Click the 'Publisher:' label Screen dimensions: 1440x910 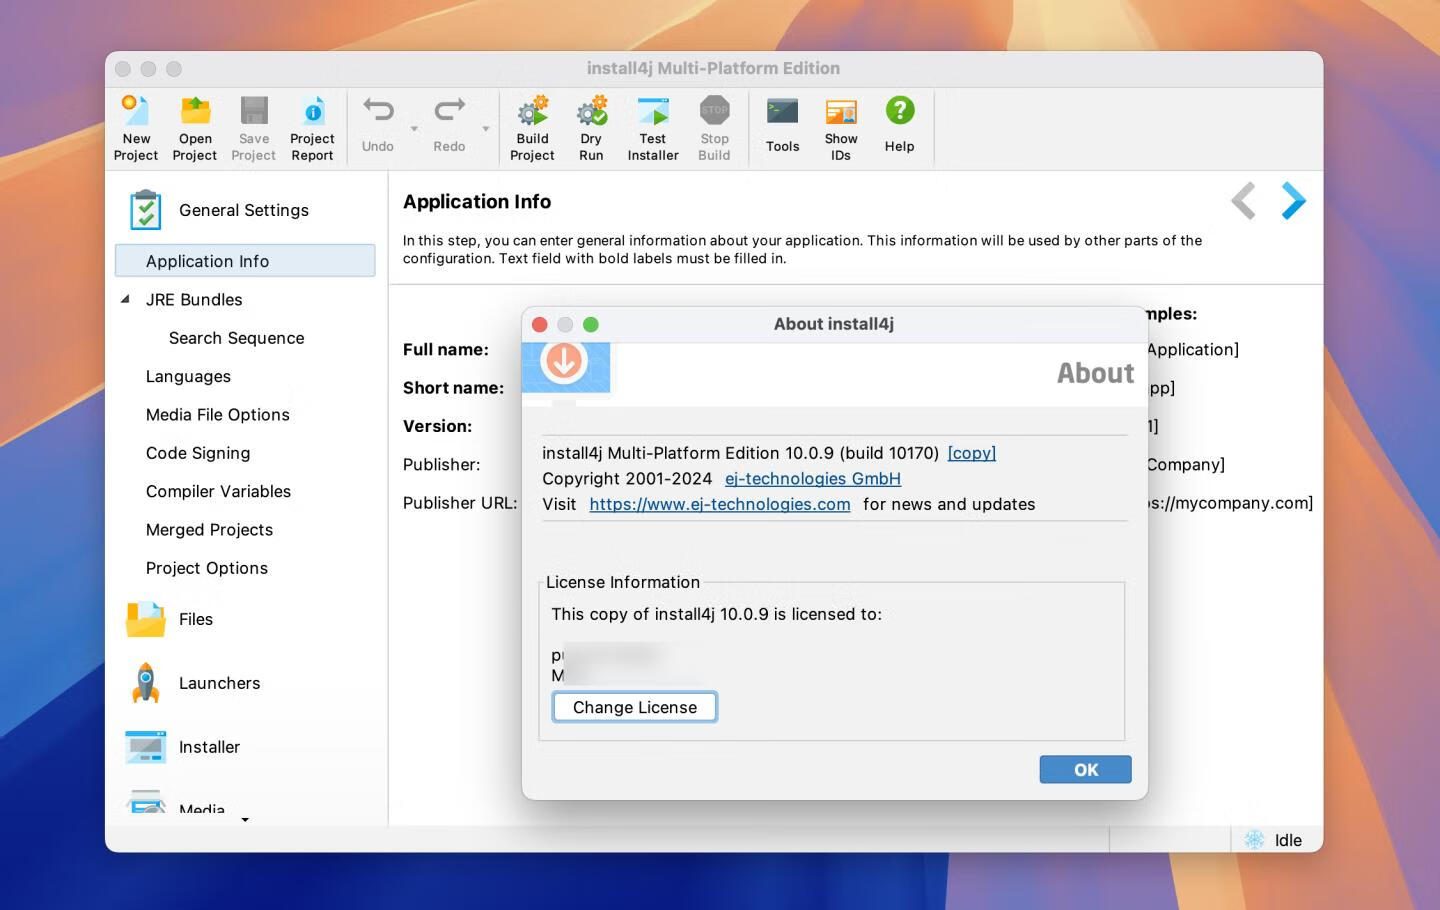click(441, 464)
